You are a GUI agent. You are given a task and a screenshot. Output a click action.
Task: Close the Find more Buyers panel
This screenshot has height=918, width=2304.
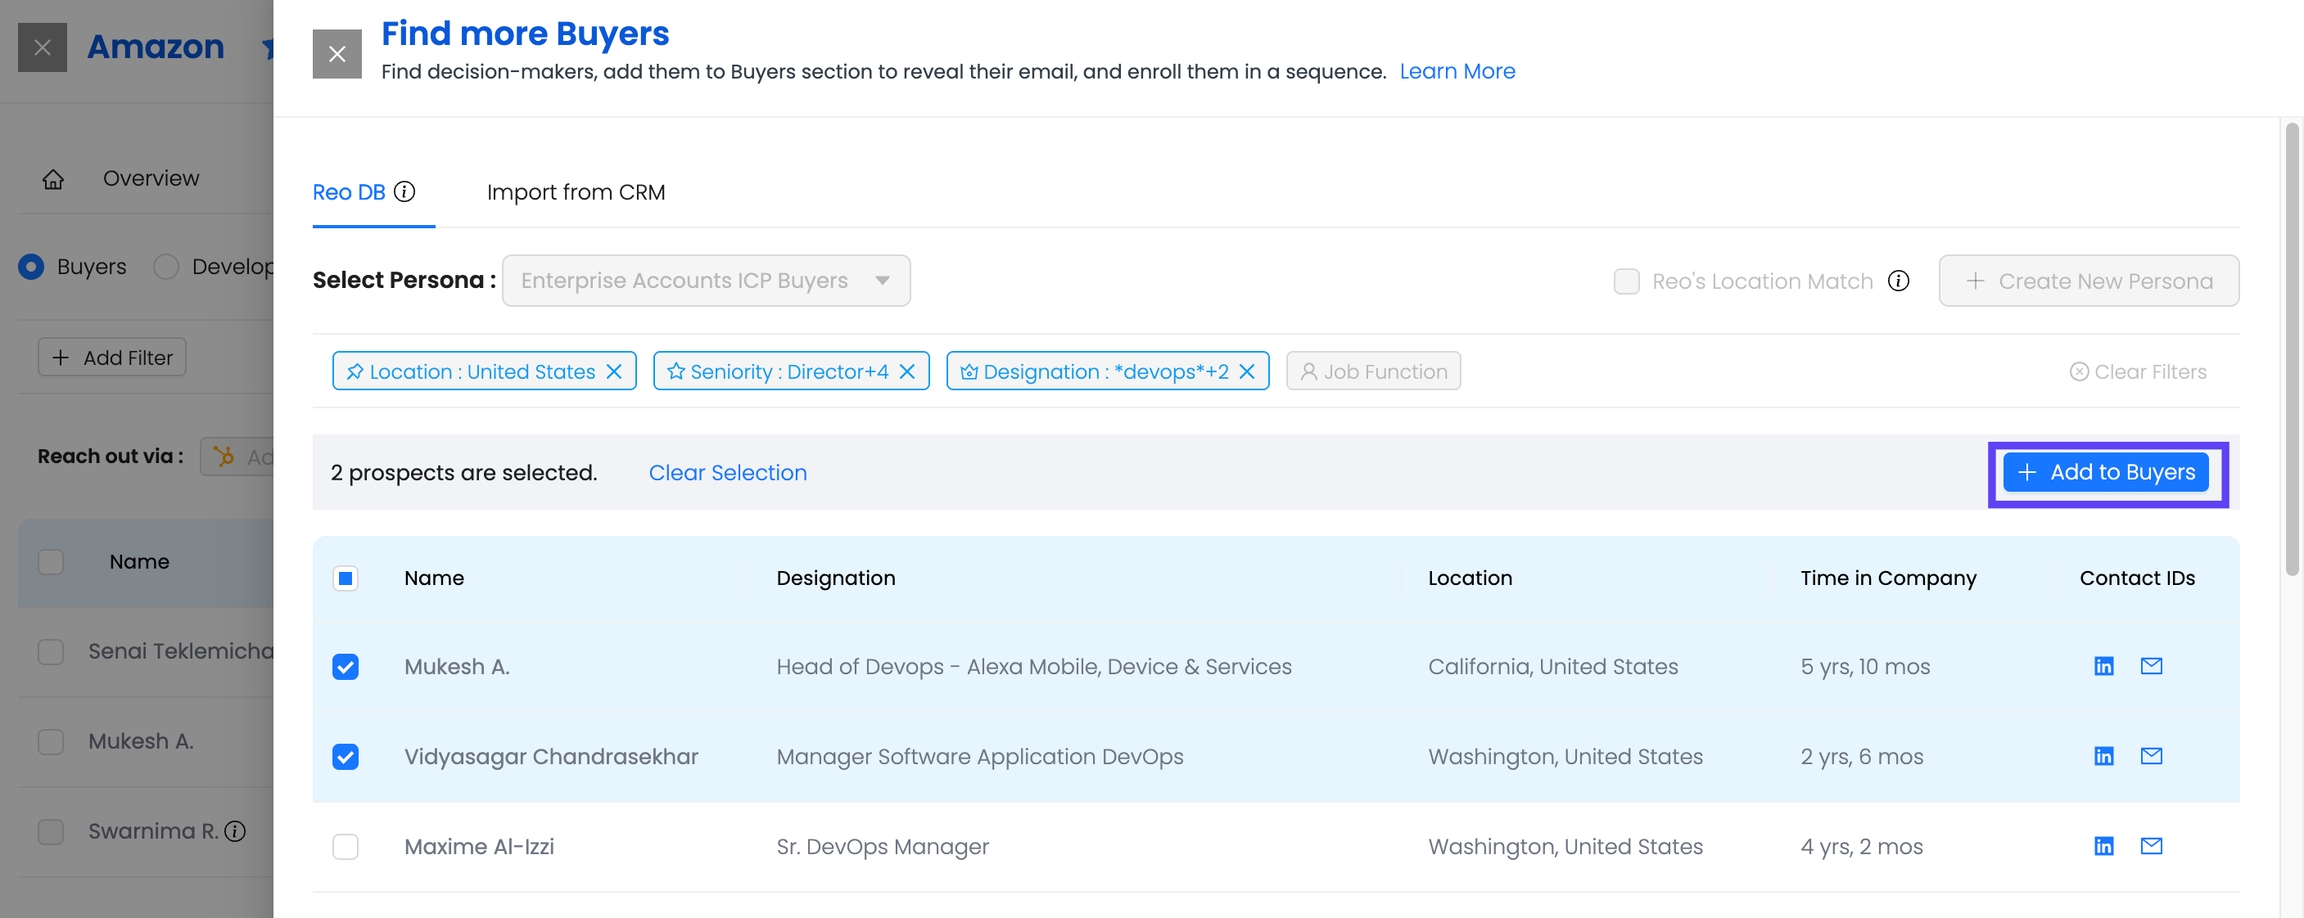[337, 54]
